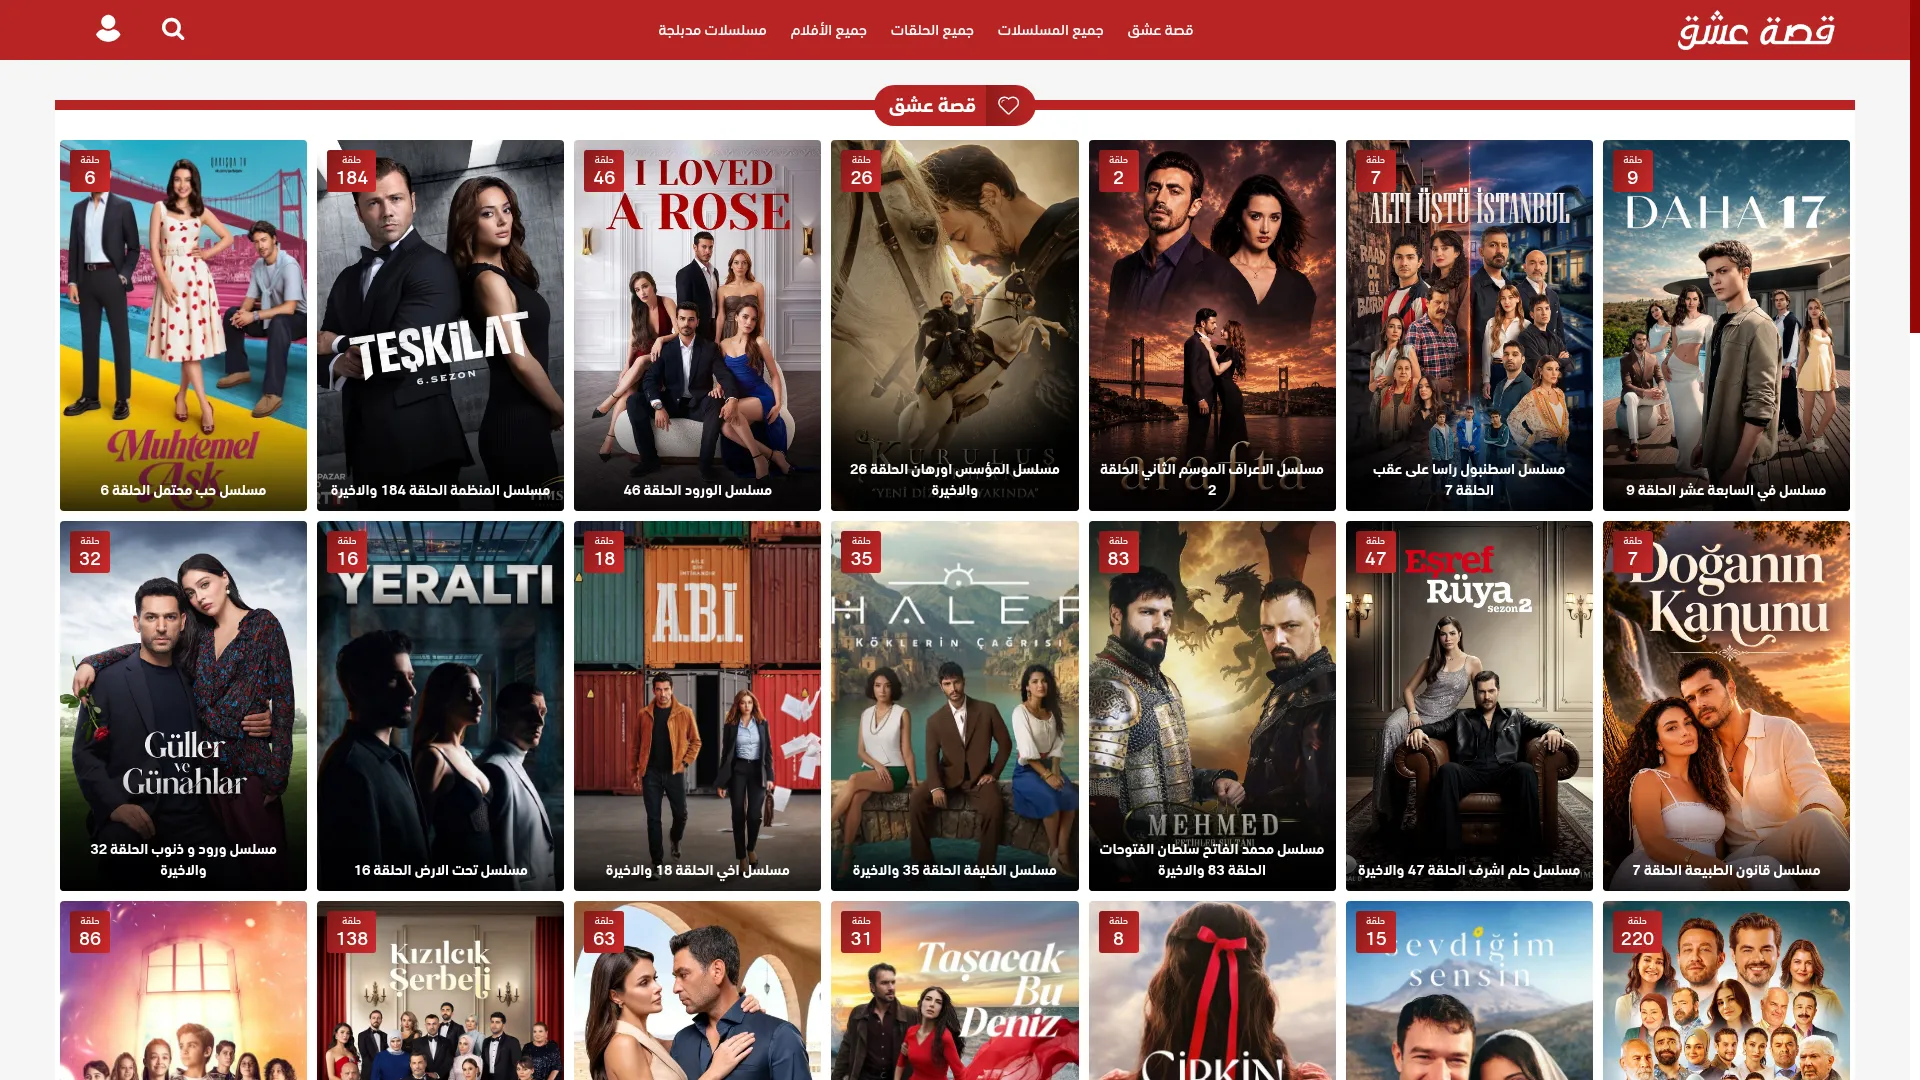
Task: Open the Kızılcık Şerbeti episode 138 poster
Action: click(x=440, y=990)
